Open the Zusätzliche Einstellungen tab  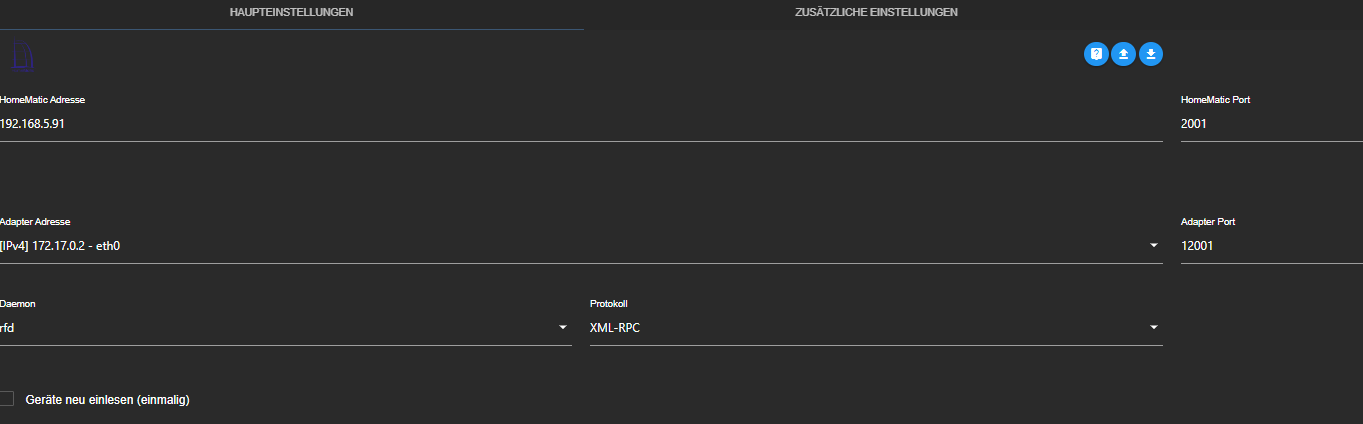pyautogui.click(x=876, y=13)
